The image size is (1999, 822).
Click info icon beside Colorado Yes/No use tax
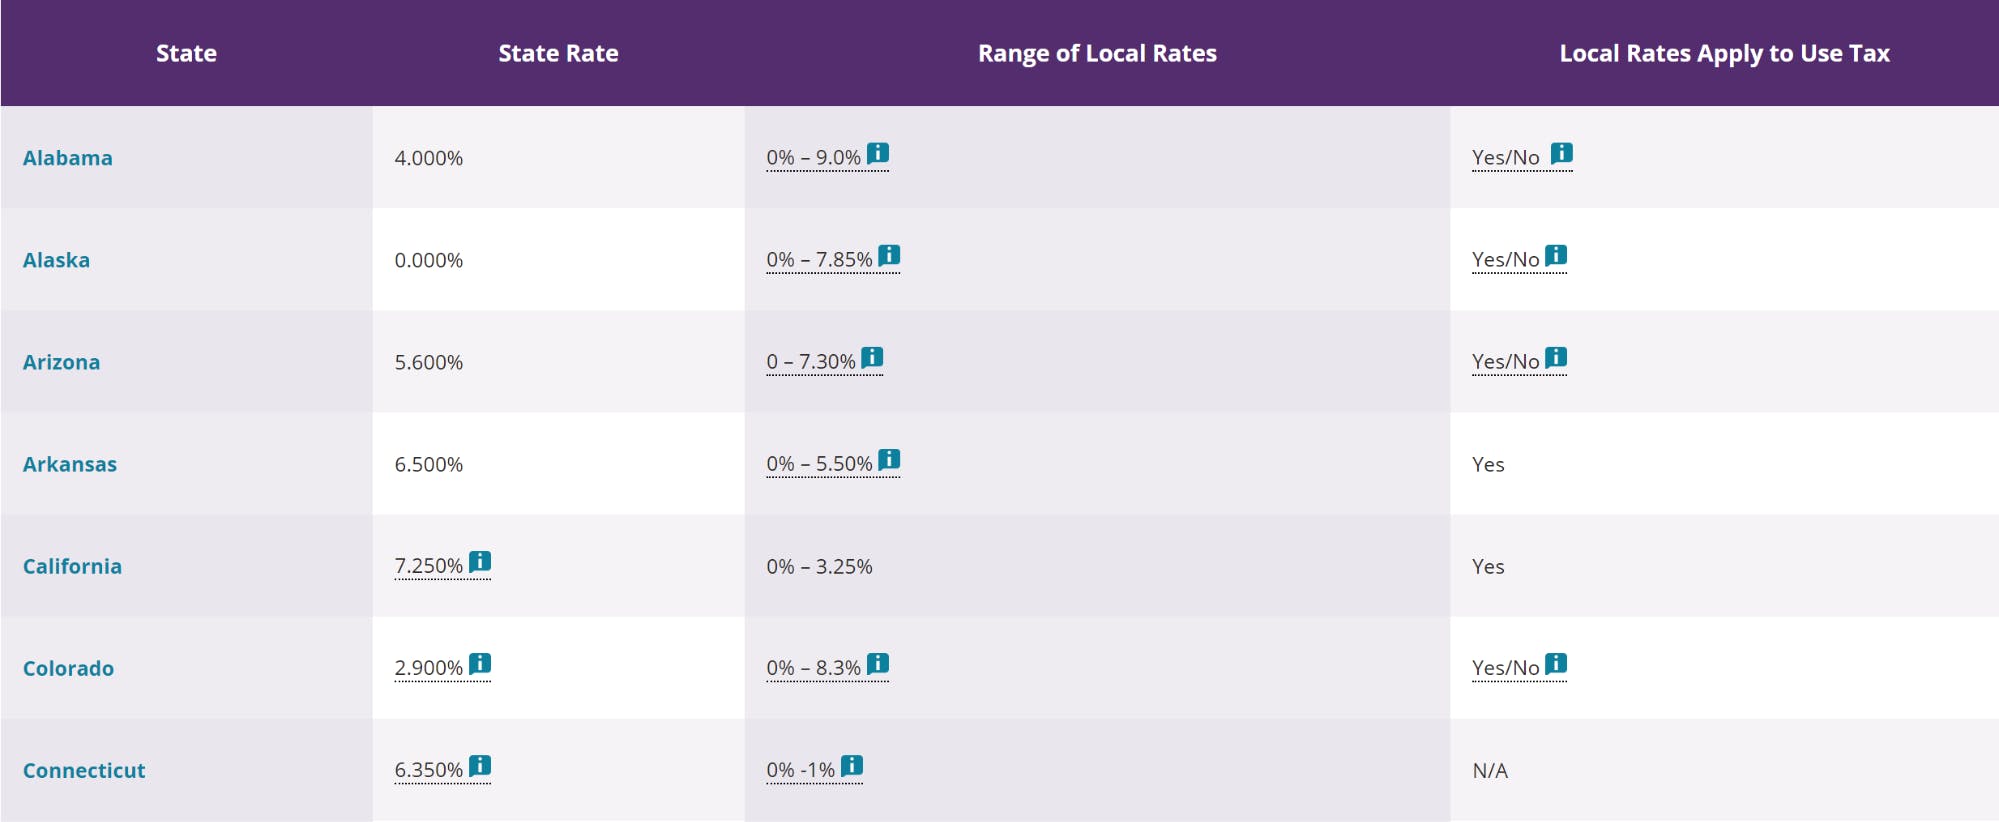click(1556, 663)
